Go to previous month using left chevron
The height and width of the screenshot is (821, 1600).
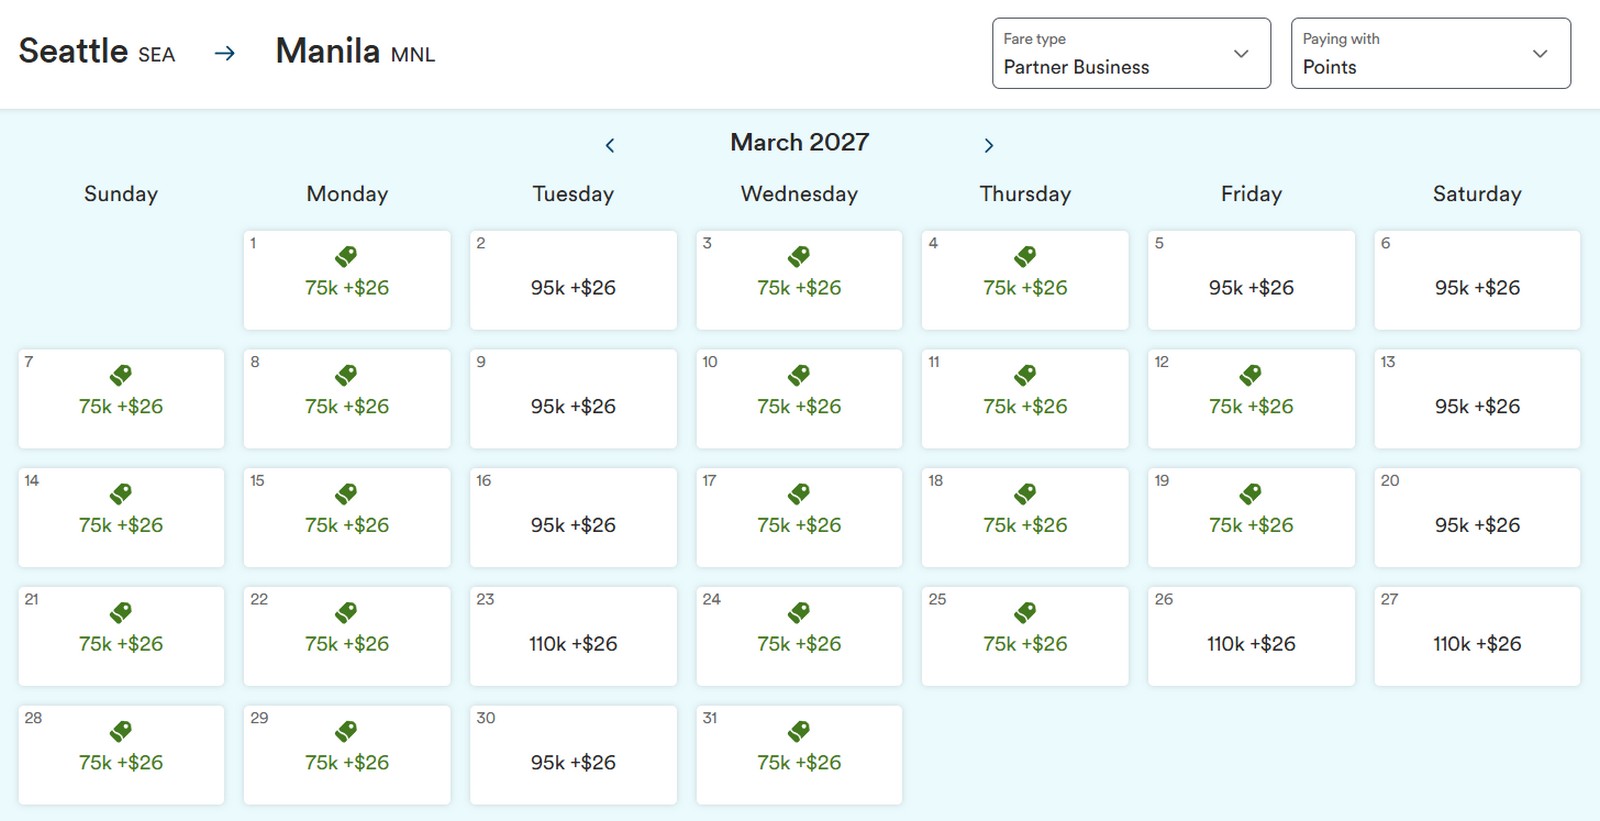click(610, 146)
